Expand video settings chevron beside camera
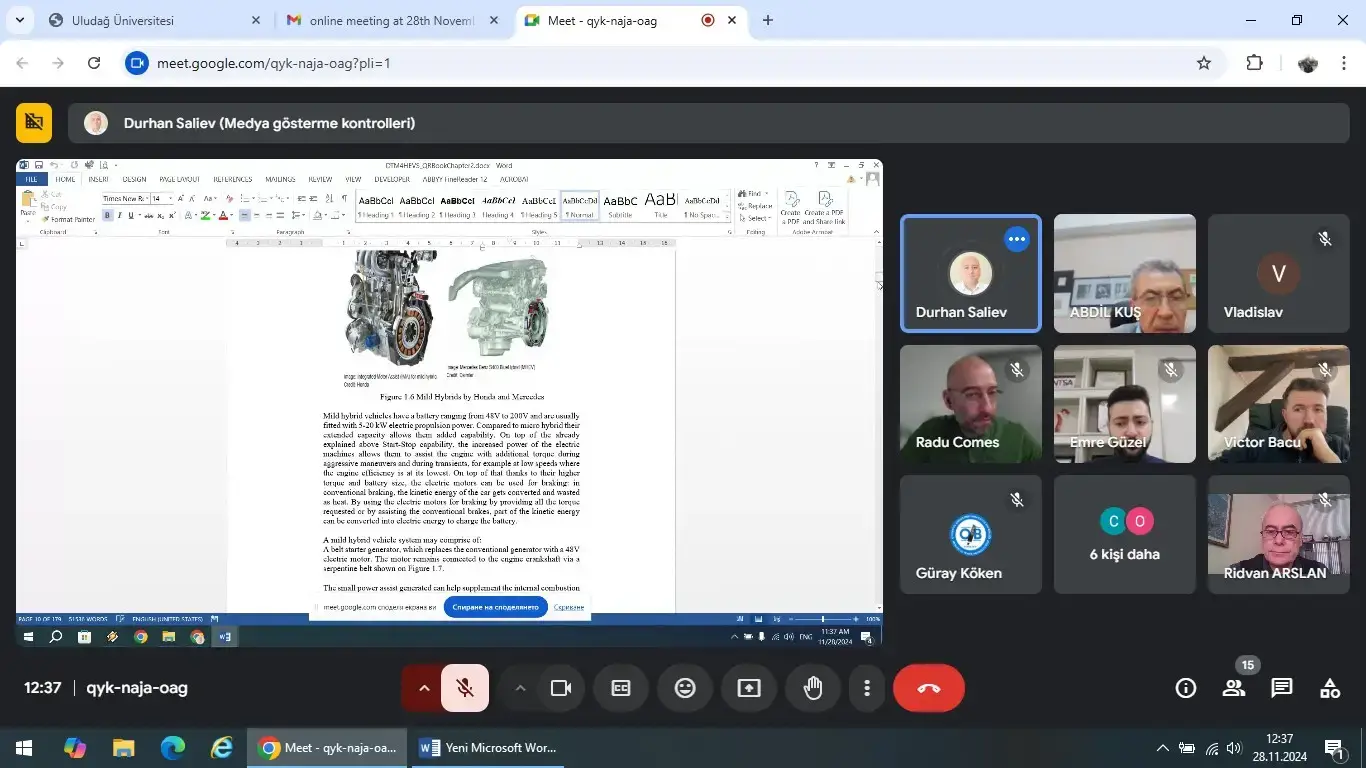This screenshot has height=768, width=1366. coord(520,688)
